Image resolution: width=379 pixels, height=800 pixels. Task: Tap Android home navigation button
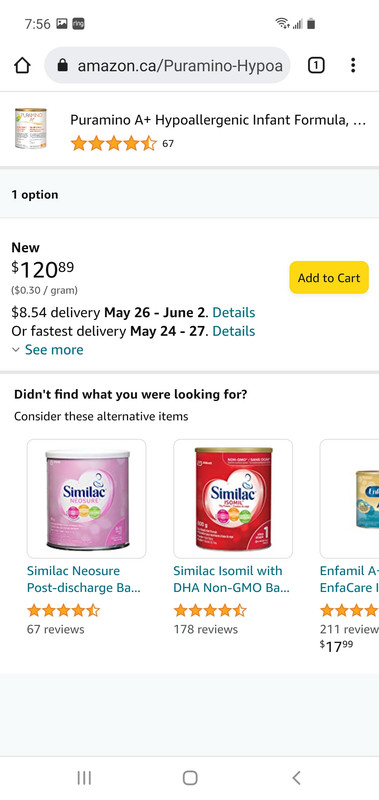click(190, 778)
